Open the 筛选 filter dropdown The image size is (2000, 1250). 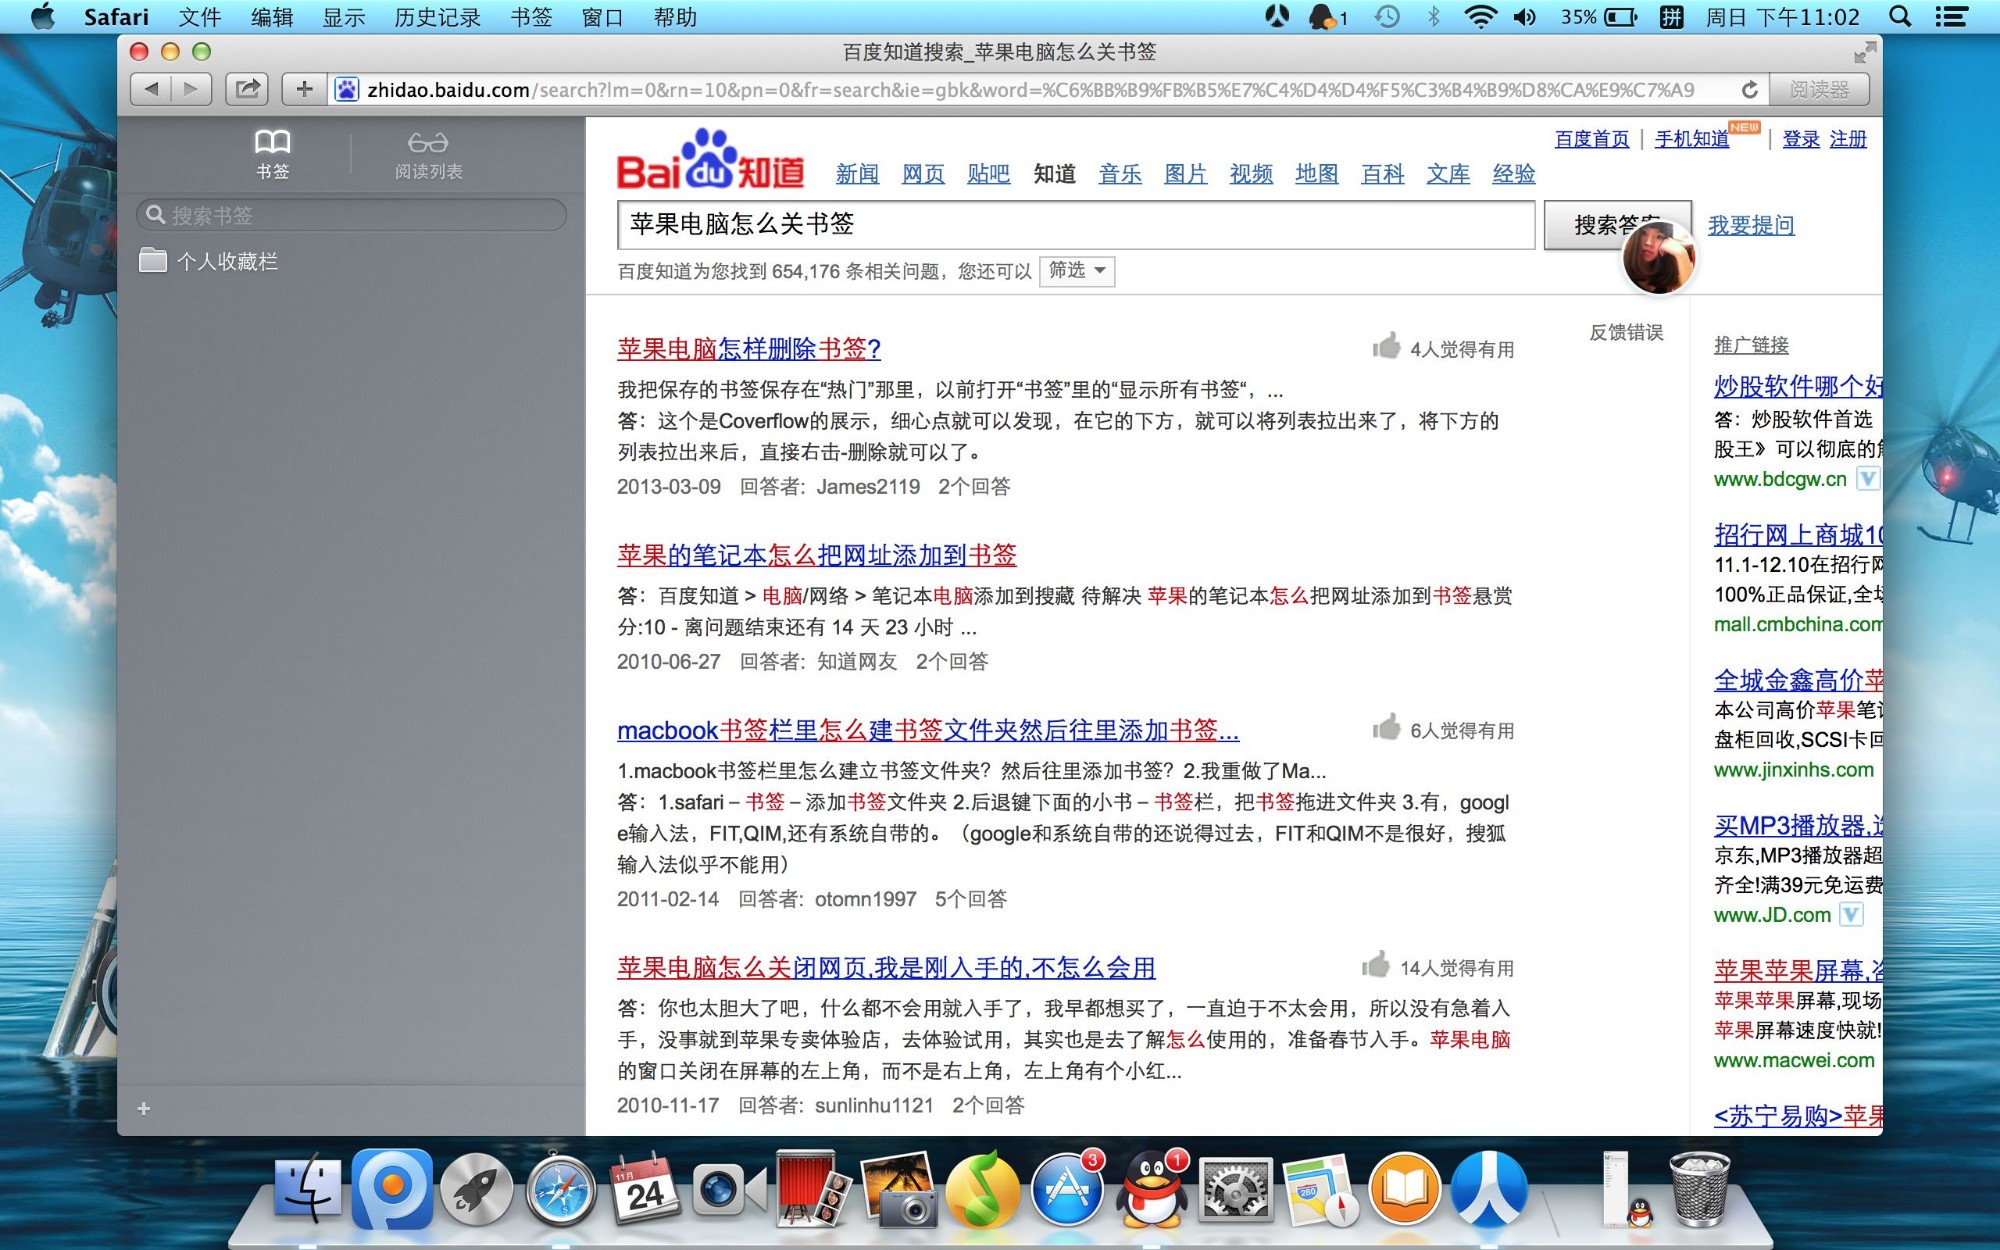[1077, 271]
